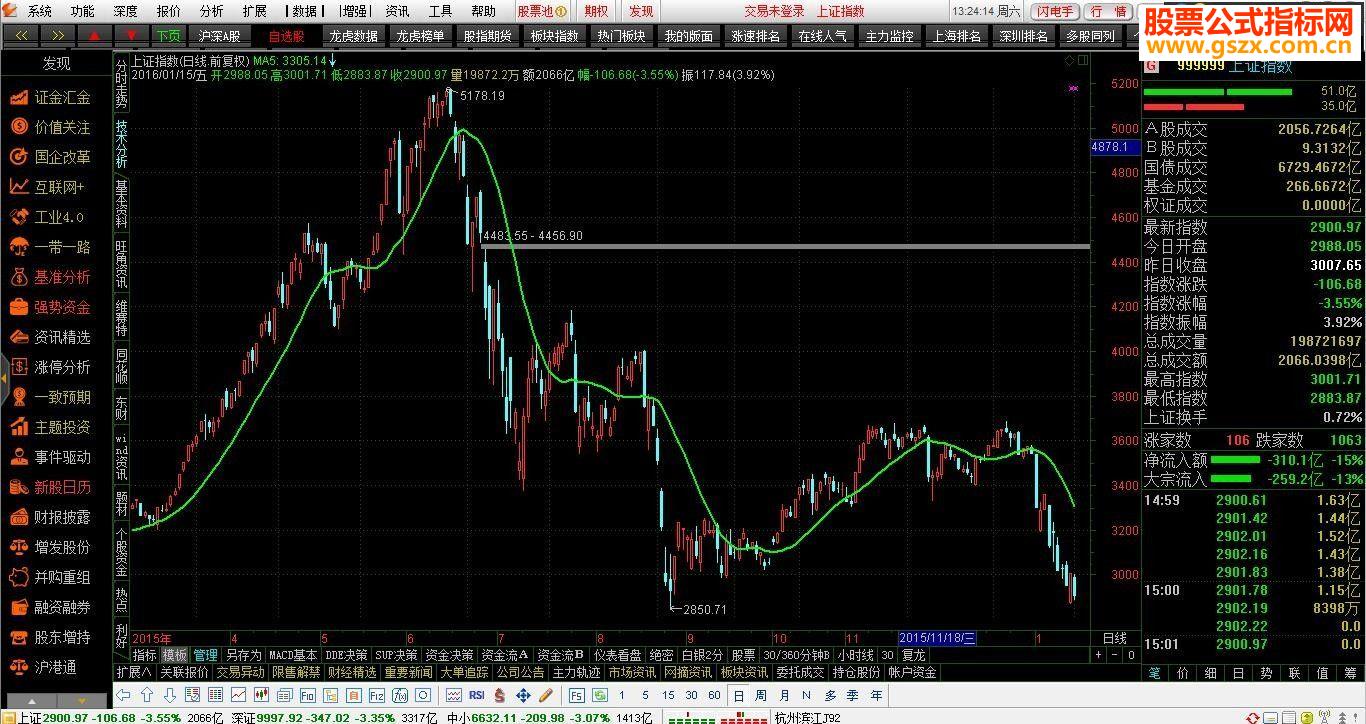The width and height of the screenshot is (1366, 724).
Task: Switch to 龙虎榜单 tab
Action: (x=420, y=35)
